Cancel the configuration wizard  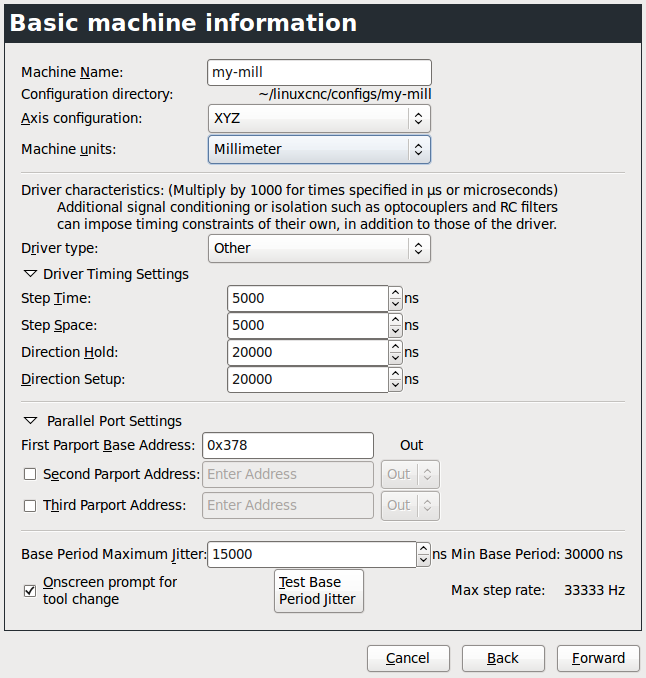(408, 657)
